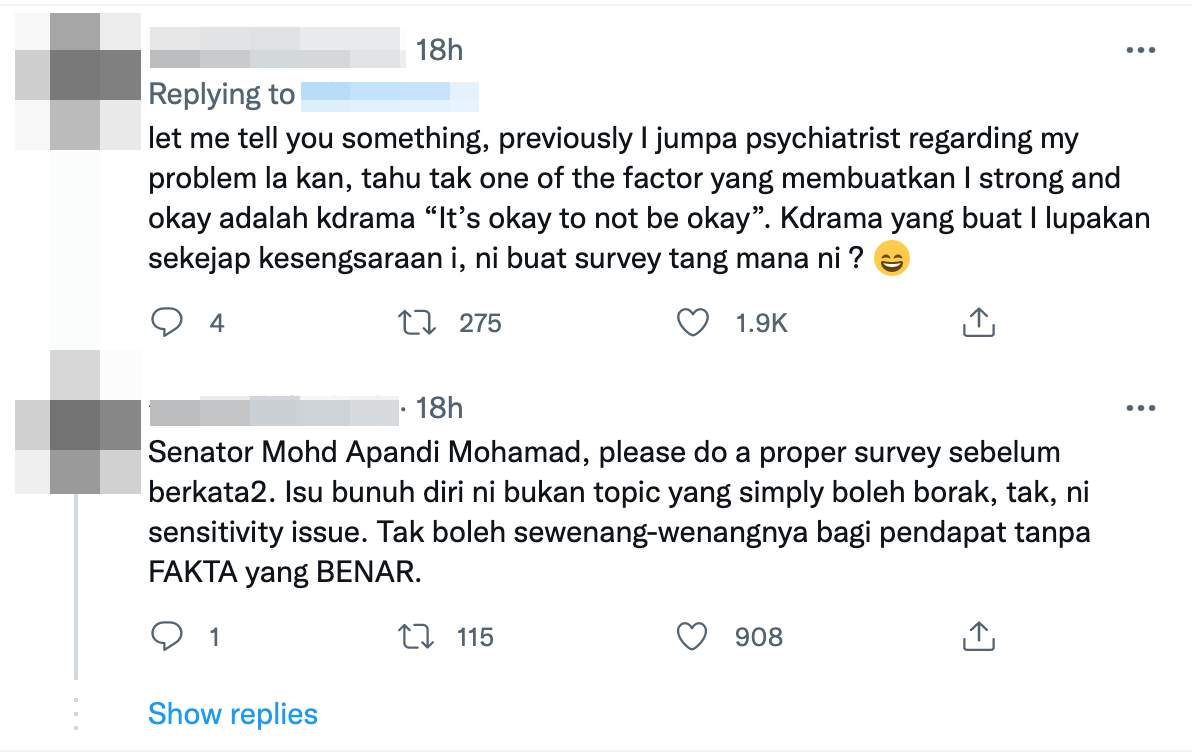Open the Replying to mentioned account
Screen dimensions: 1192x756
pos(390,97)
